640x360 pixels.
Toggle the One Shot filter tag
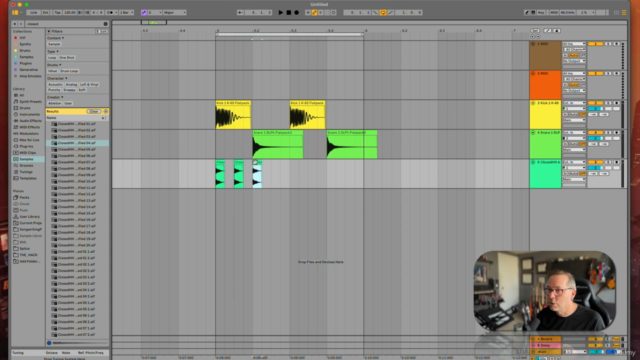coord(67,58)
